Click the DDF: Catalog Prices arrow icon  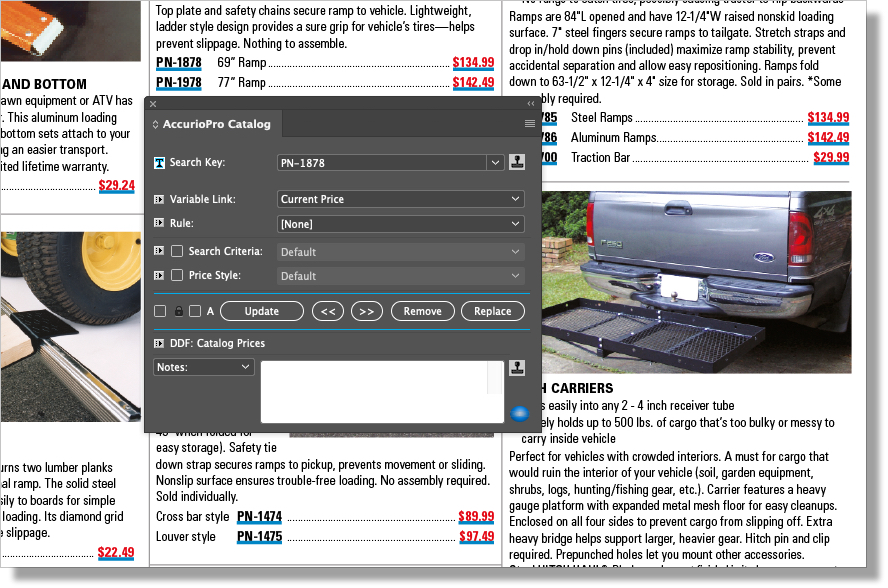point(159,344)
